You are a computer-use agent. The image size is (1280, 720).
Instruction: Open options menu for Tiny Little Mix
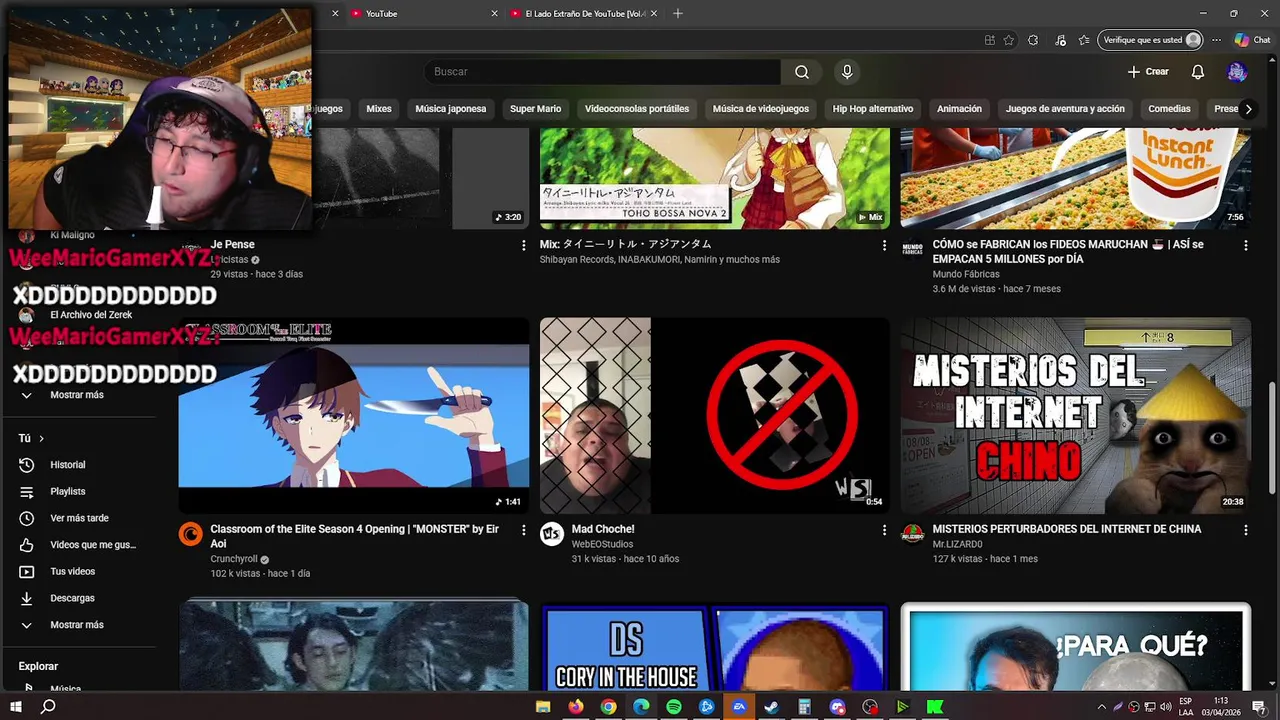point(884,245)
